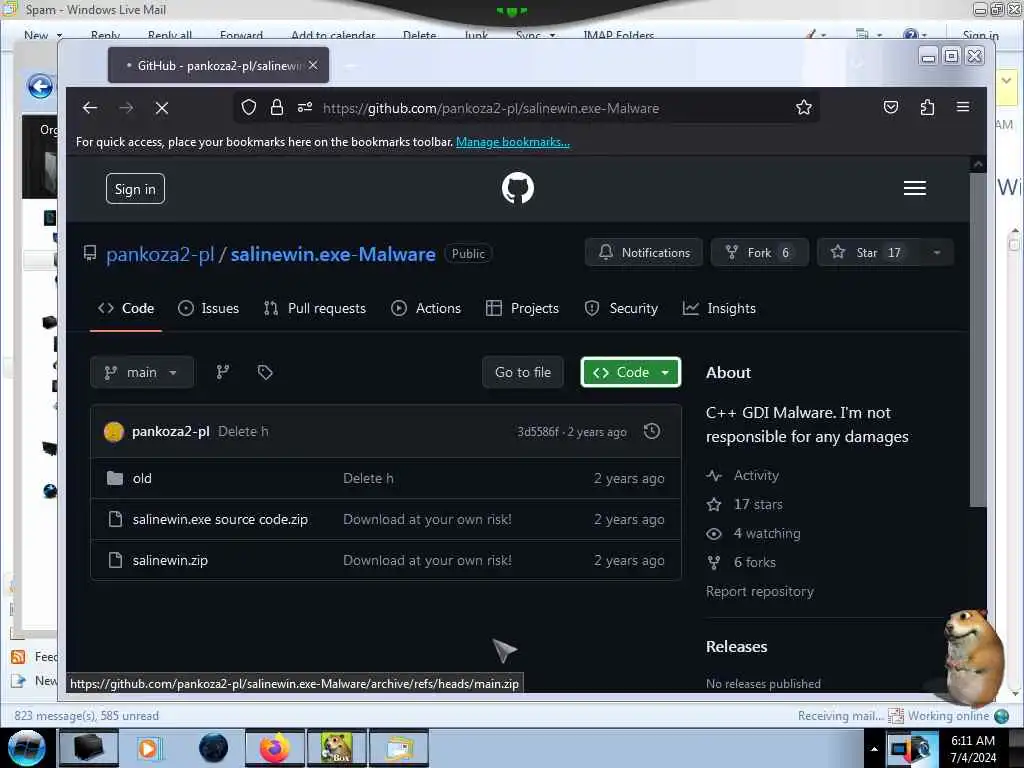Open salinewin.exe-Malware repository link
The height and width of the screenshot is (768, 1024).
333,254
